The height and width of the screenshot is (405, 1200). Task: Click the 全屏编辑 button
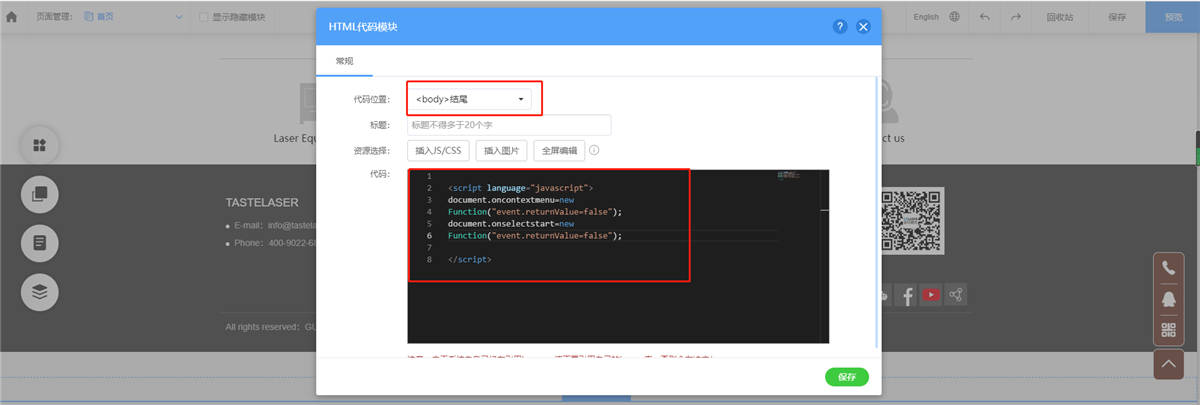point(559,150)
